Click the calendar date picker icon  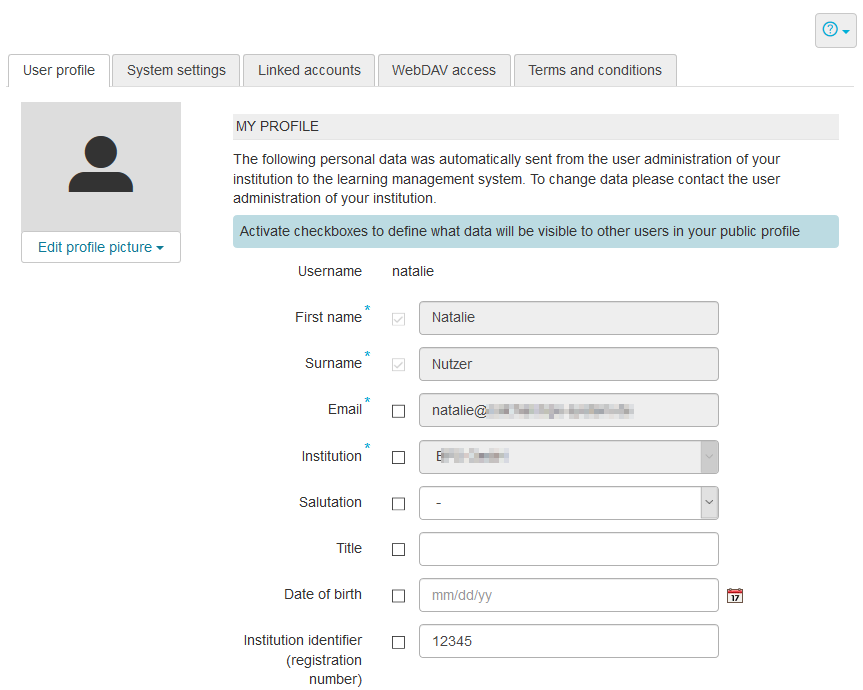(735, 596)
